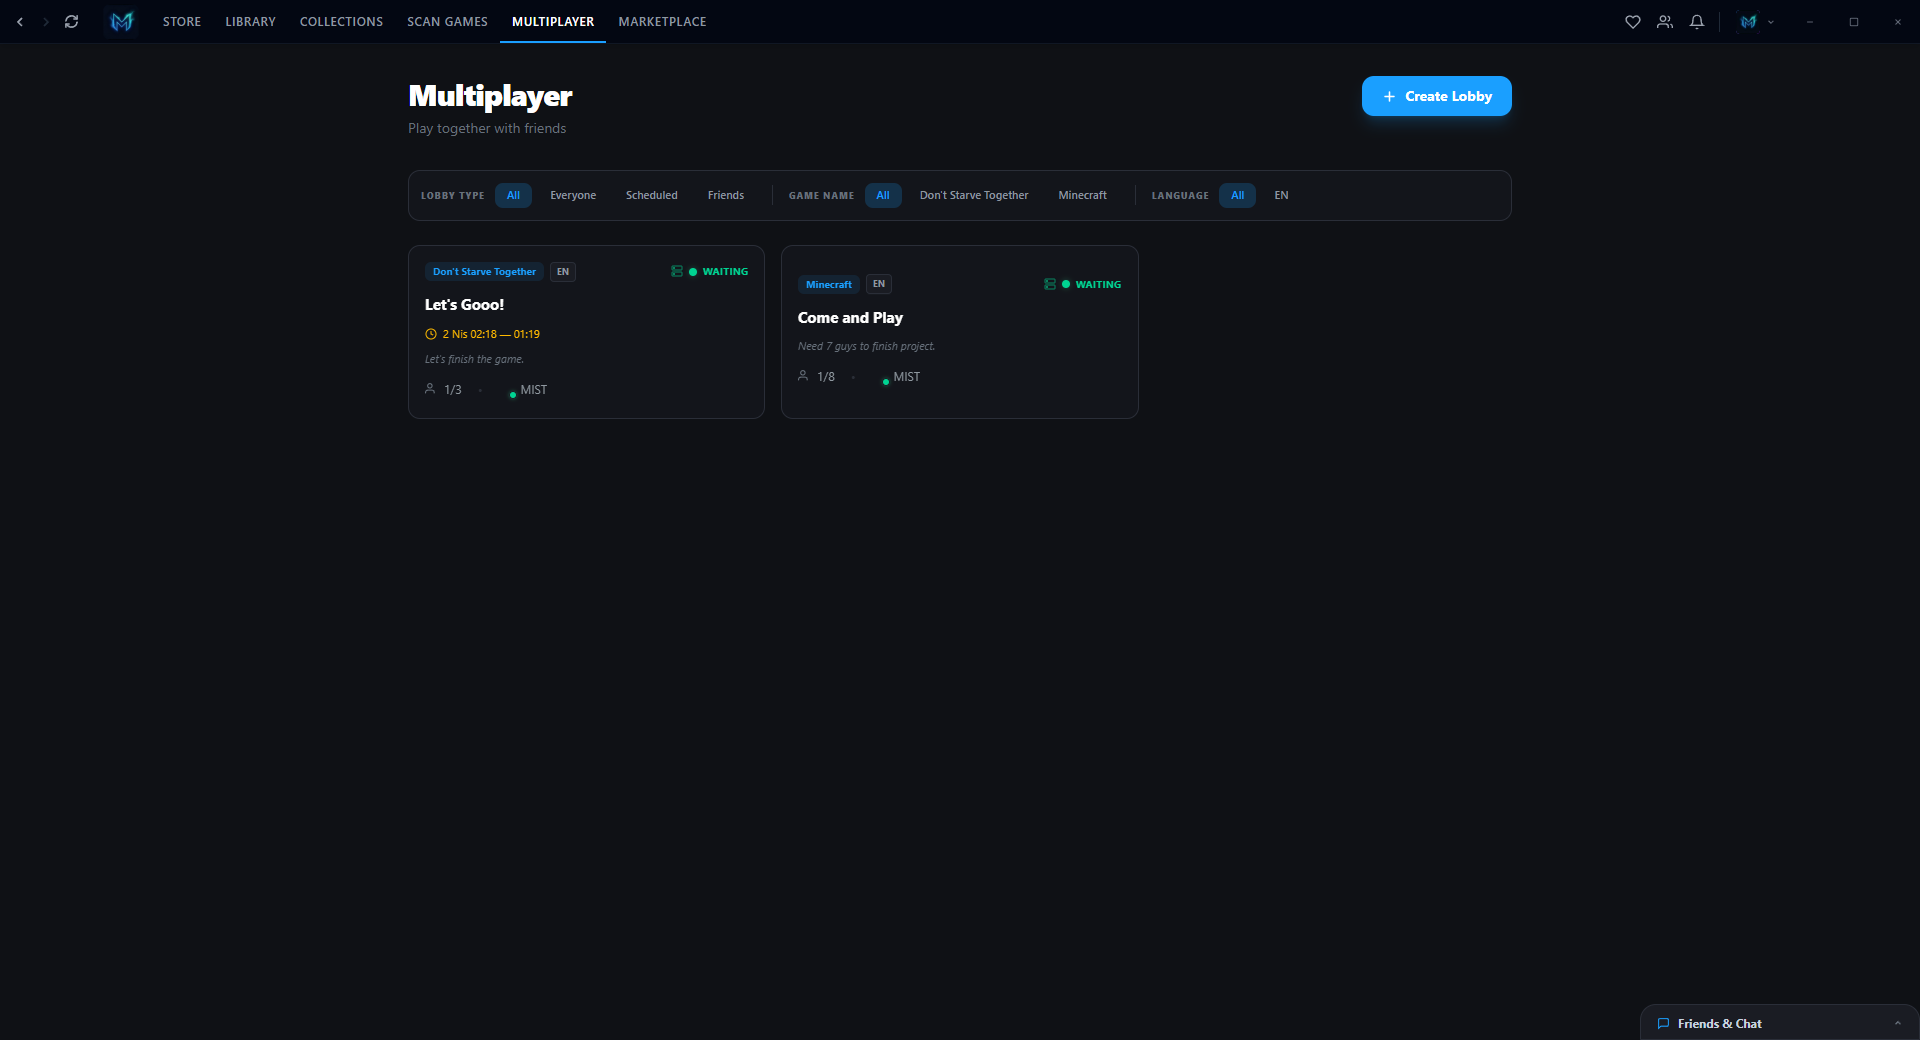Go back with the left arrow icon
This screenshot has height=1040, width=1920.
20,21
